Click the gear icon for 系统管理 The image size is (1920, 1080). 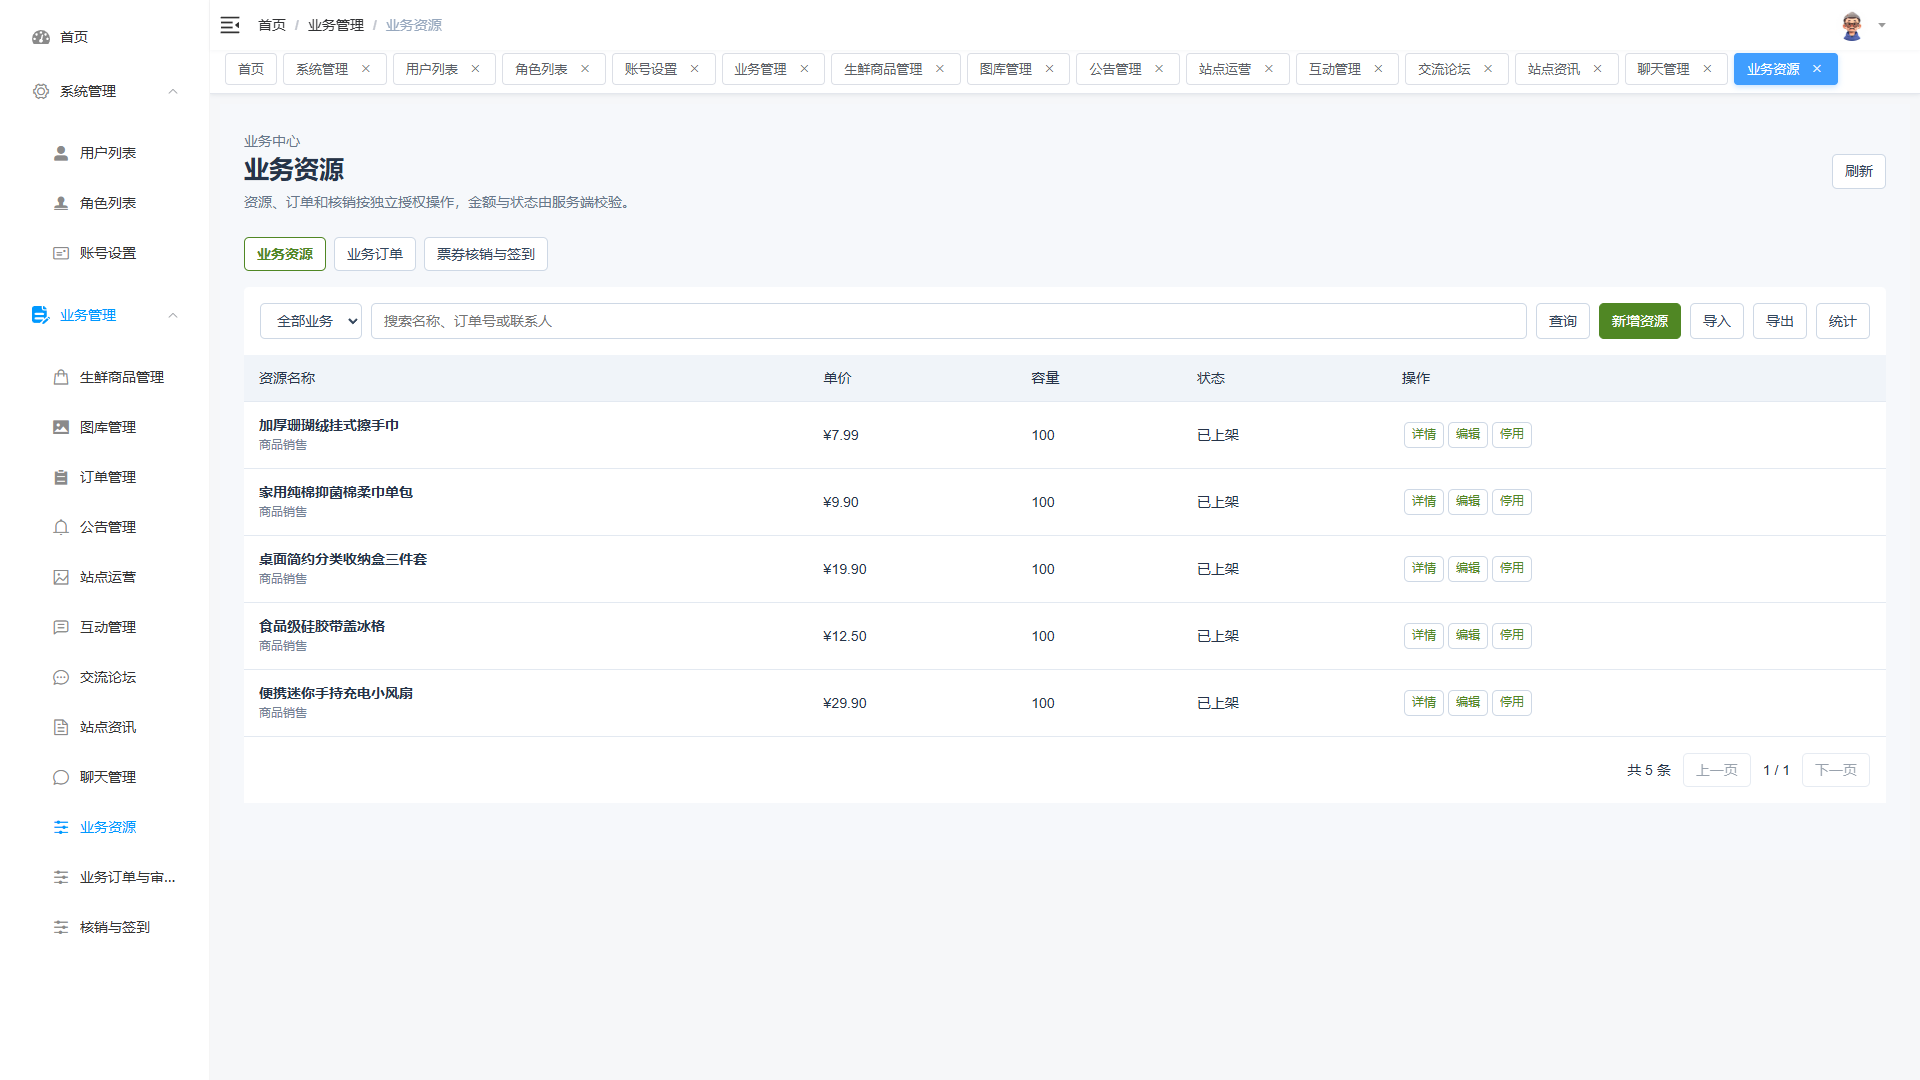41,91
